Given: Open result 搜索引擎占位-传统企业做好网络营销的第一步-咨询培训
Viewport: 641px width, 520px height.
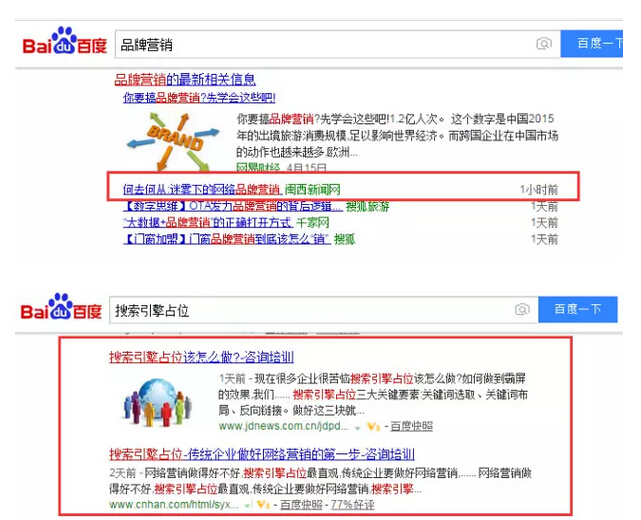Looking at the screenshot, I should tap(262, 454).
